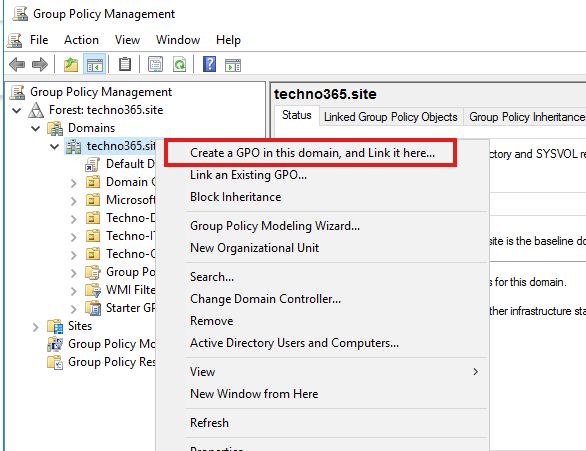Click the Starter GPOs folder icon
This screenshot has height=451, width=586.
point(93,308)
